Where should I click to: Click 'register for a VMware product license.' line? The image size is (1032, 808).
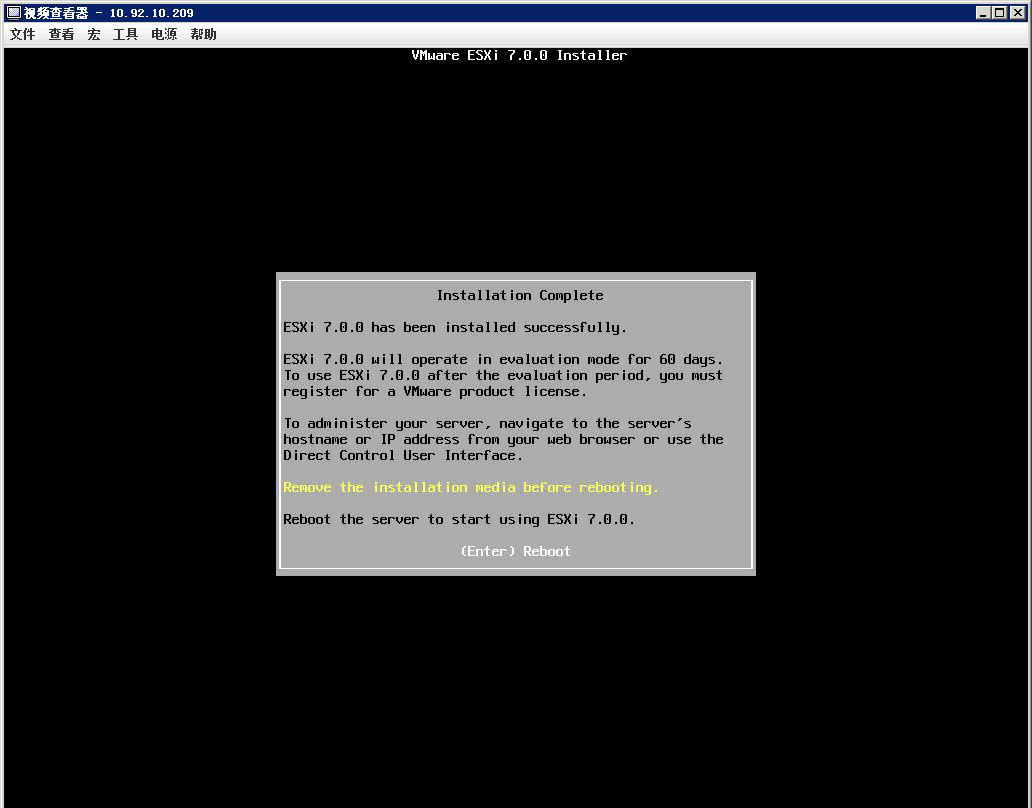(x=434, y=391)
